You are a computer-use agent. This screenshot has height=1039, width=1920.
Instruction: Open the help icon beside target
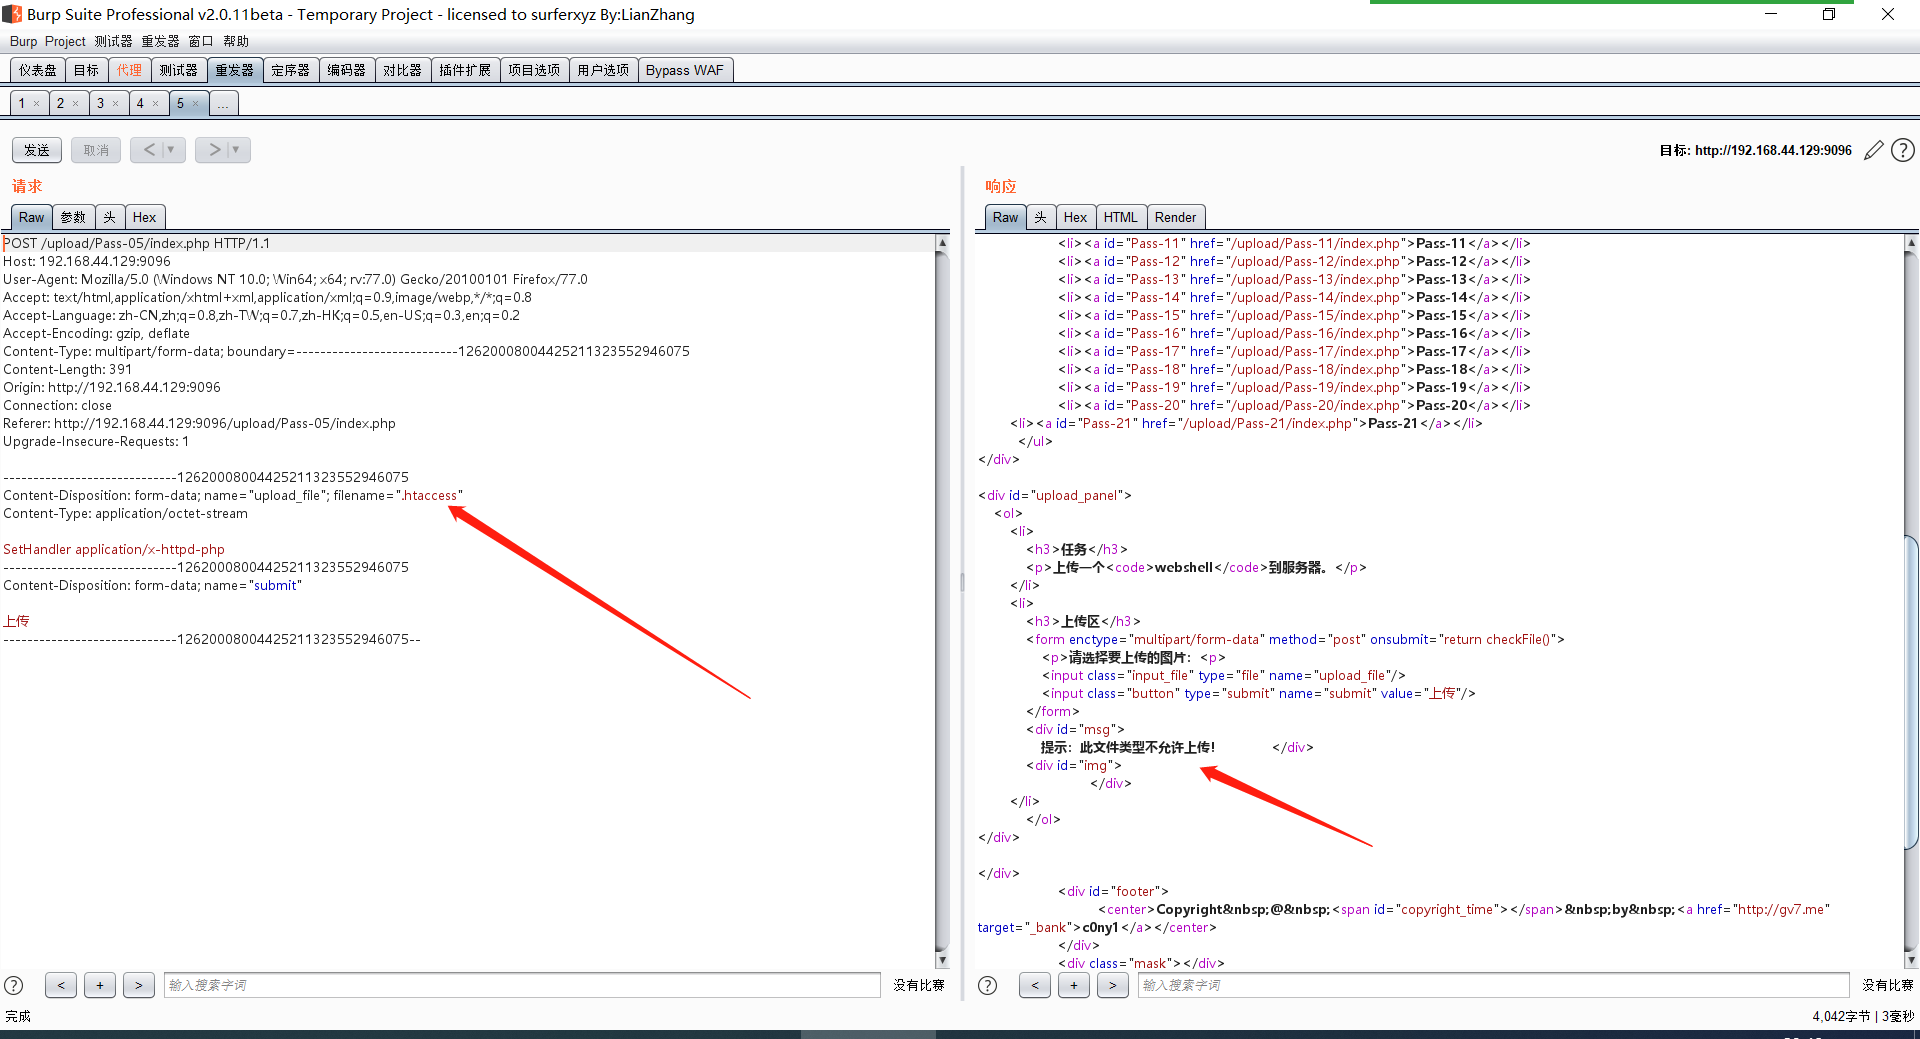(x=1903, y=150)
